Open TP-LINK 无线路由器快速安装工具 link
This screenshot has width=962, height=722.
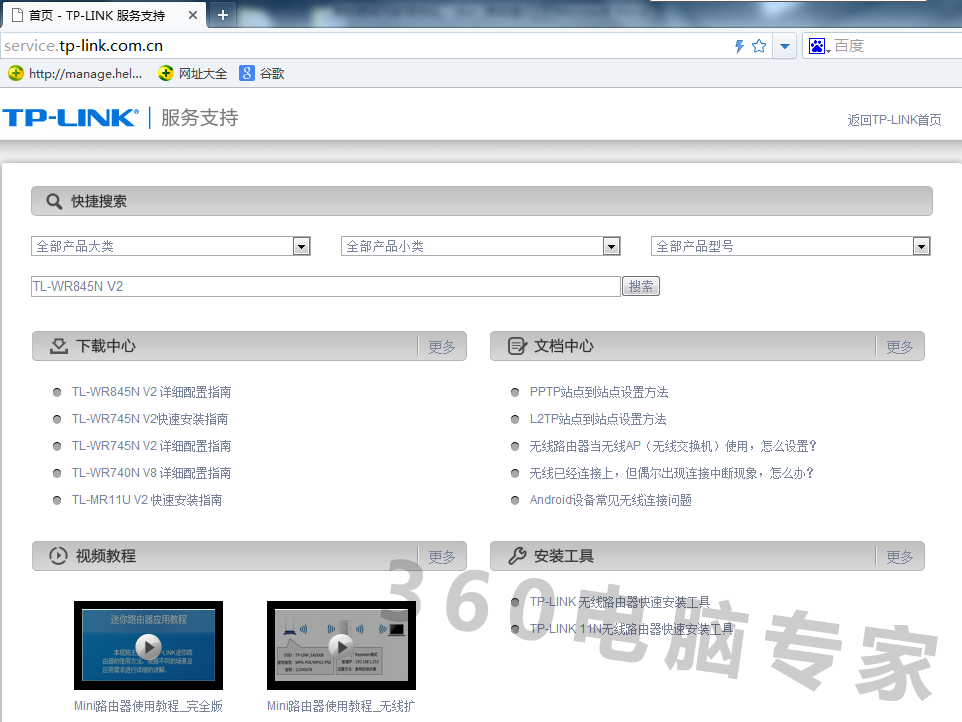(x=620, y=602)
